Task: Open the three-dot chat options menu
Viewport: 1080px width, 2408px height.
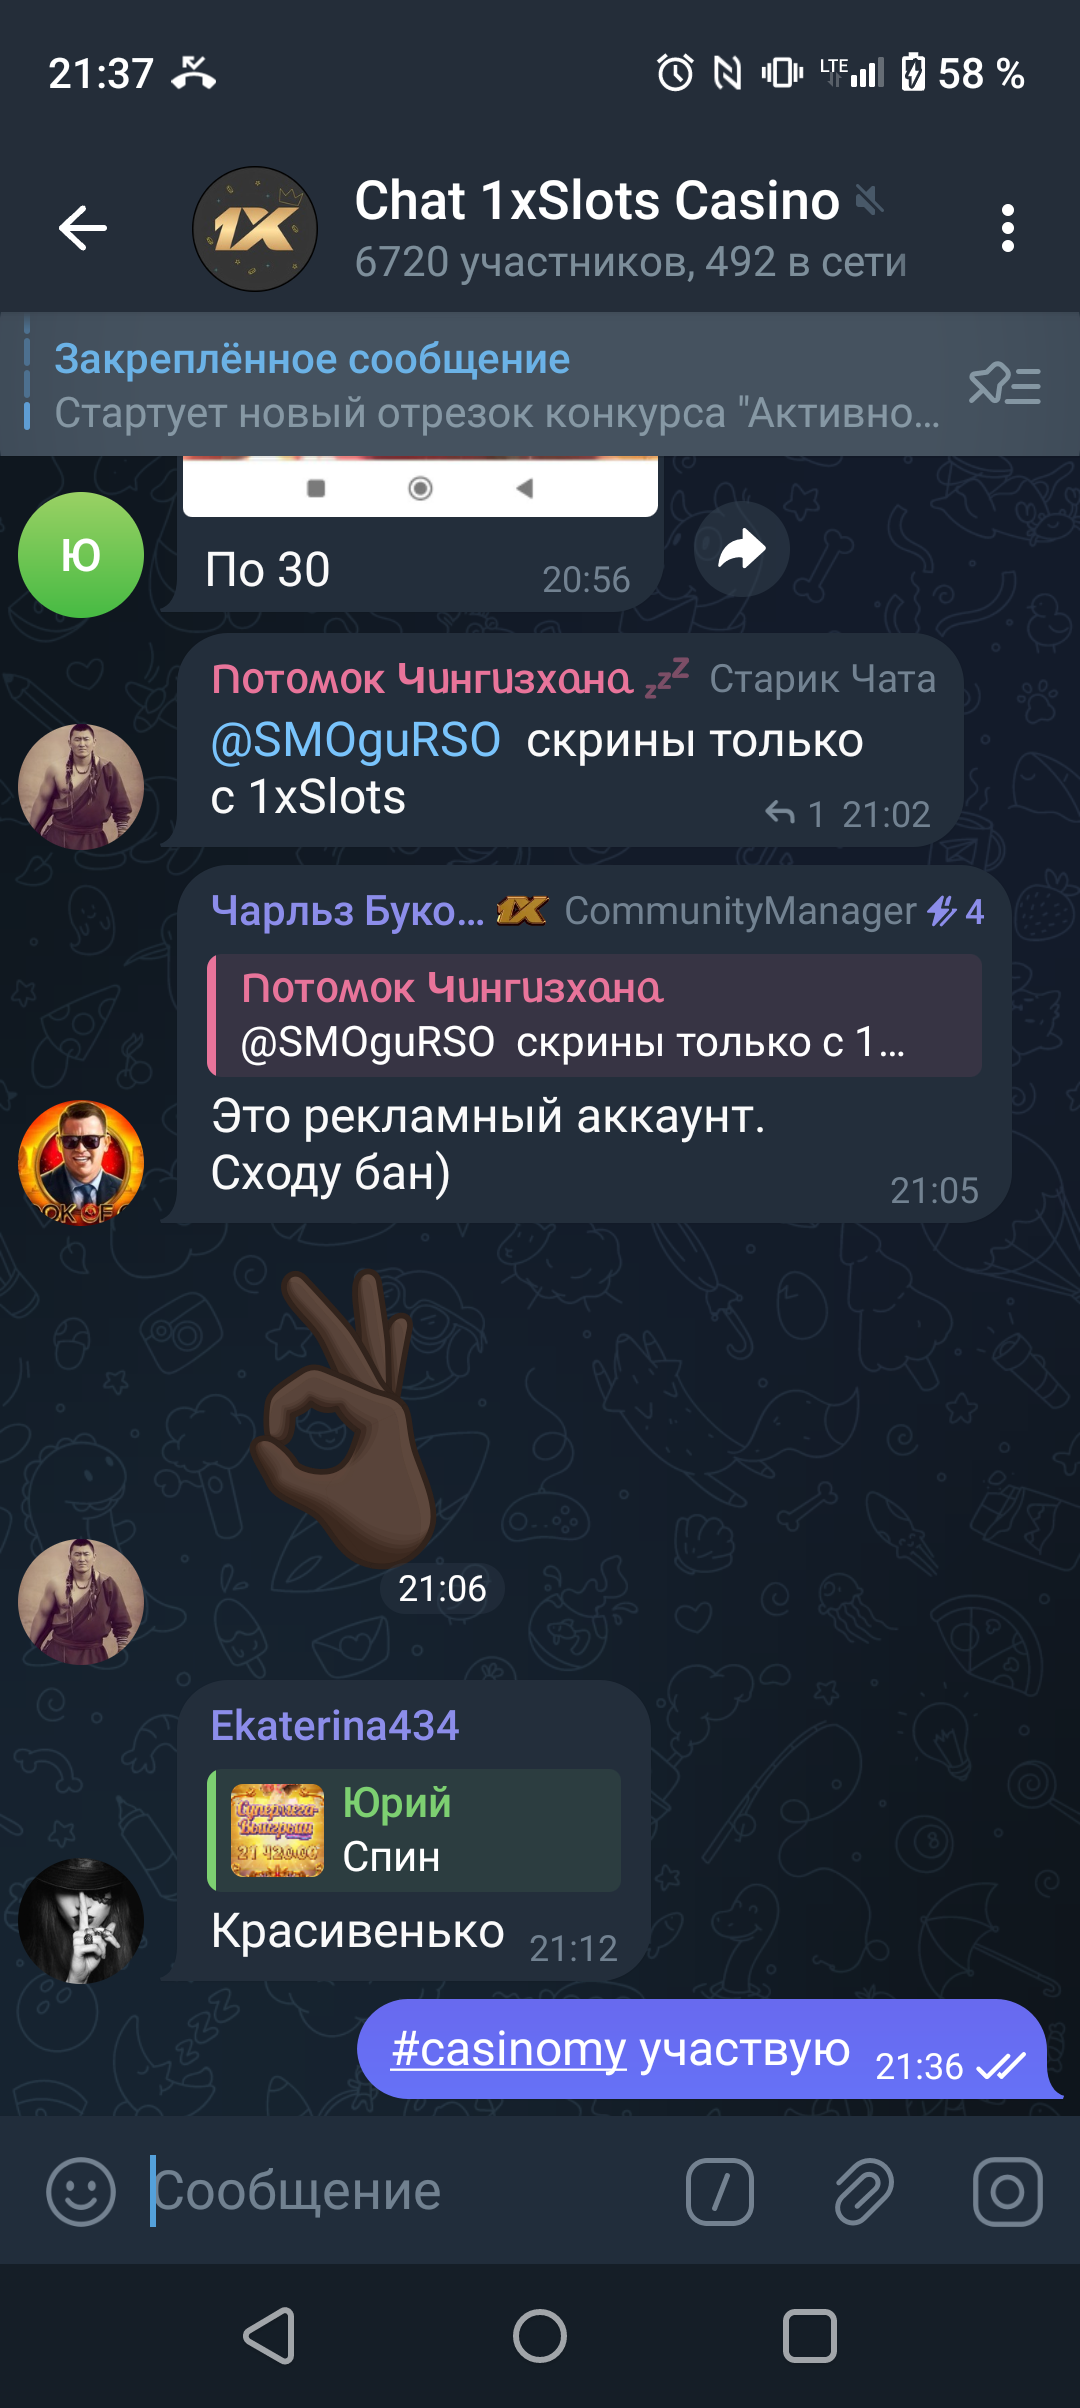Action: [x=1007, y=229]
